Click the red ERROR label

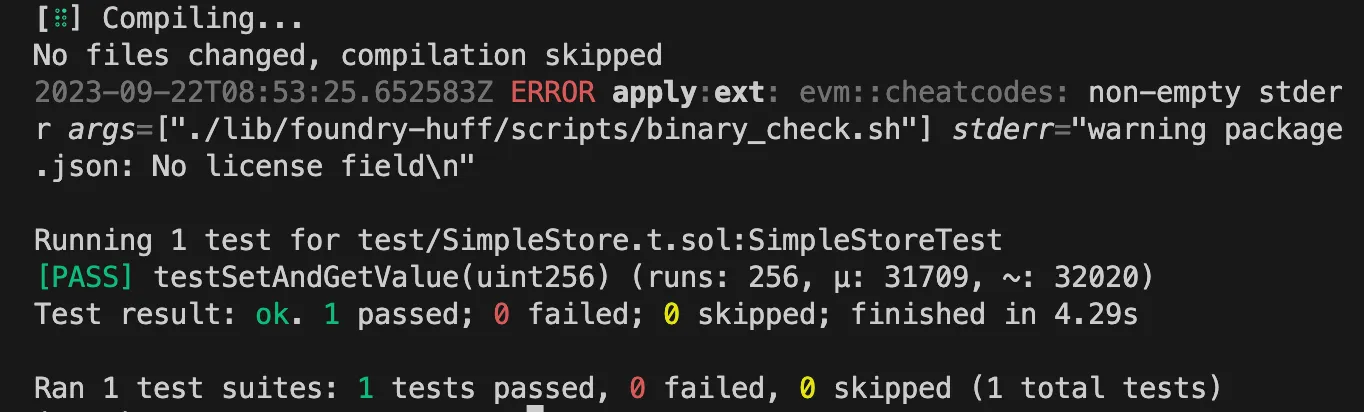point(553,92)
